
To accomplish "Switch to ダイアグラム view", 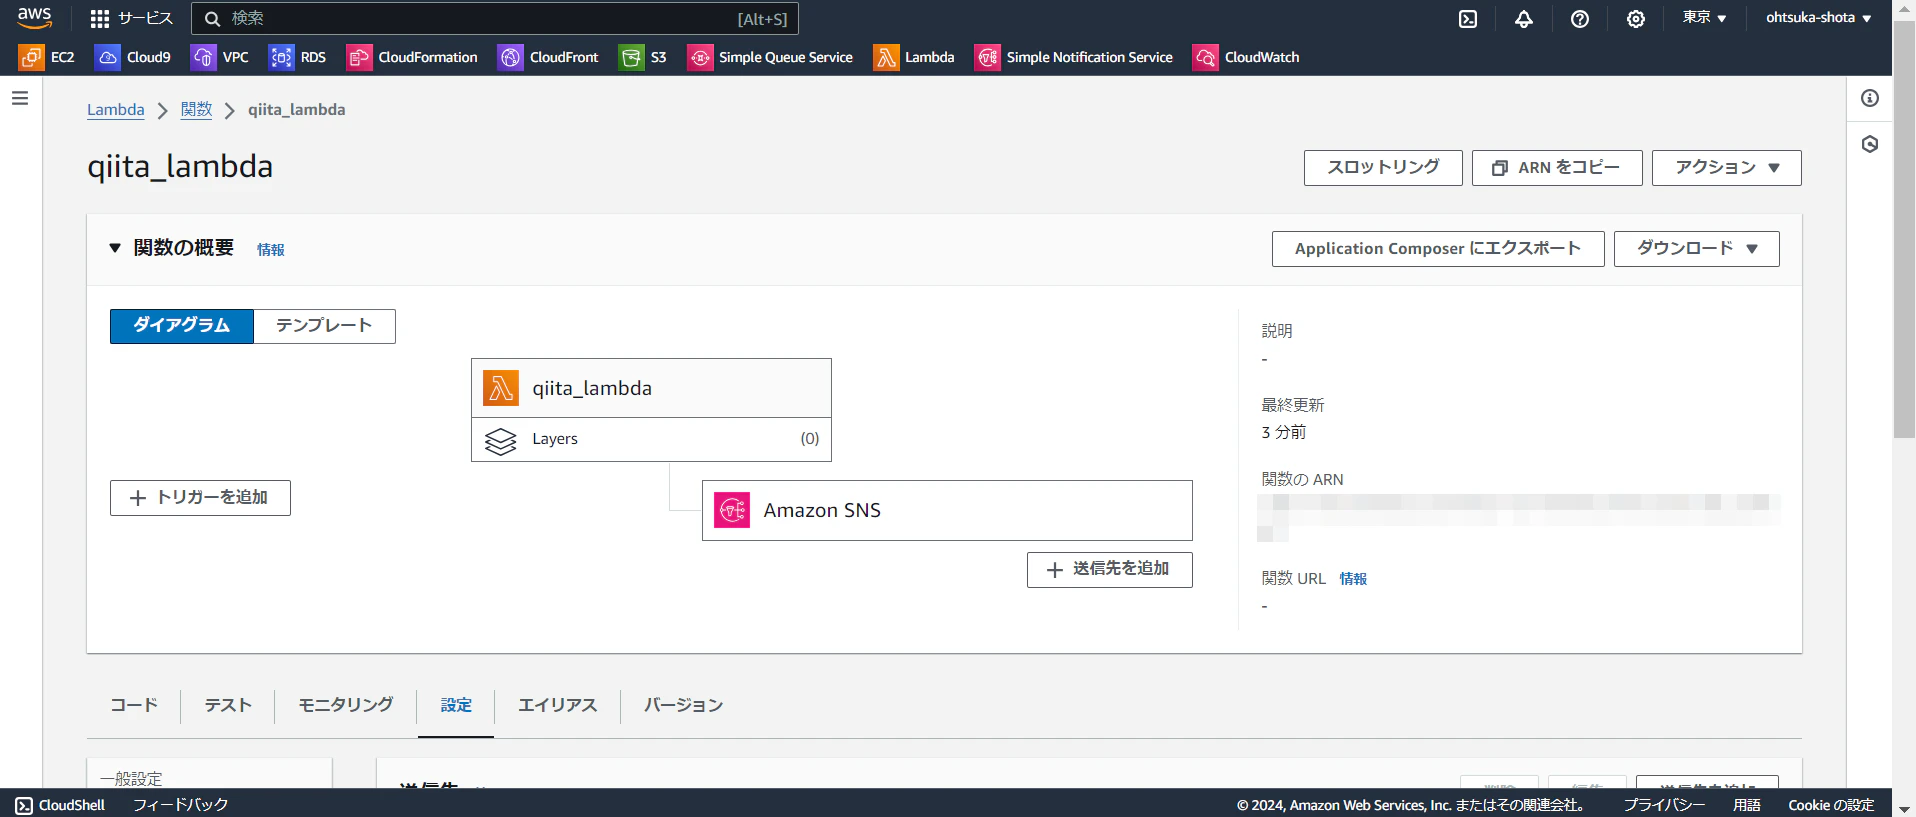I will [x=182, y=326].
